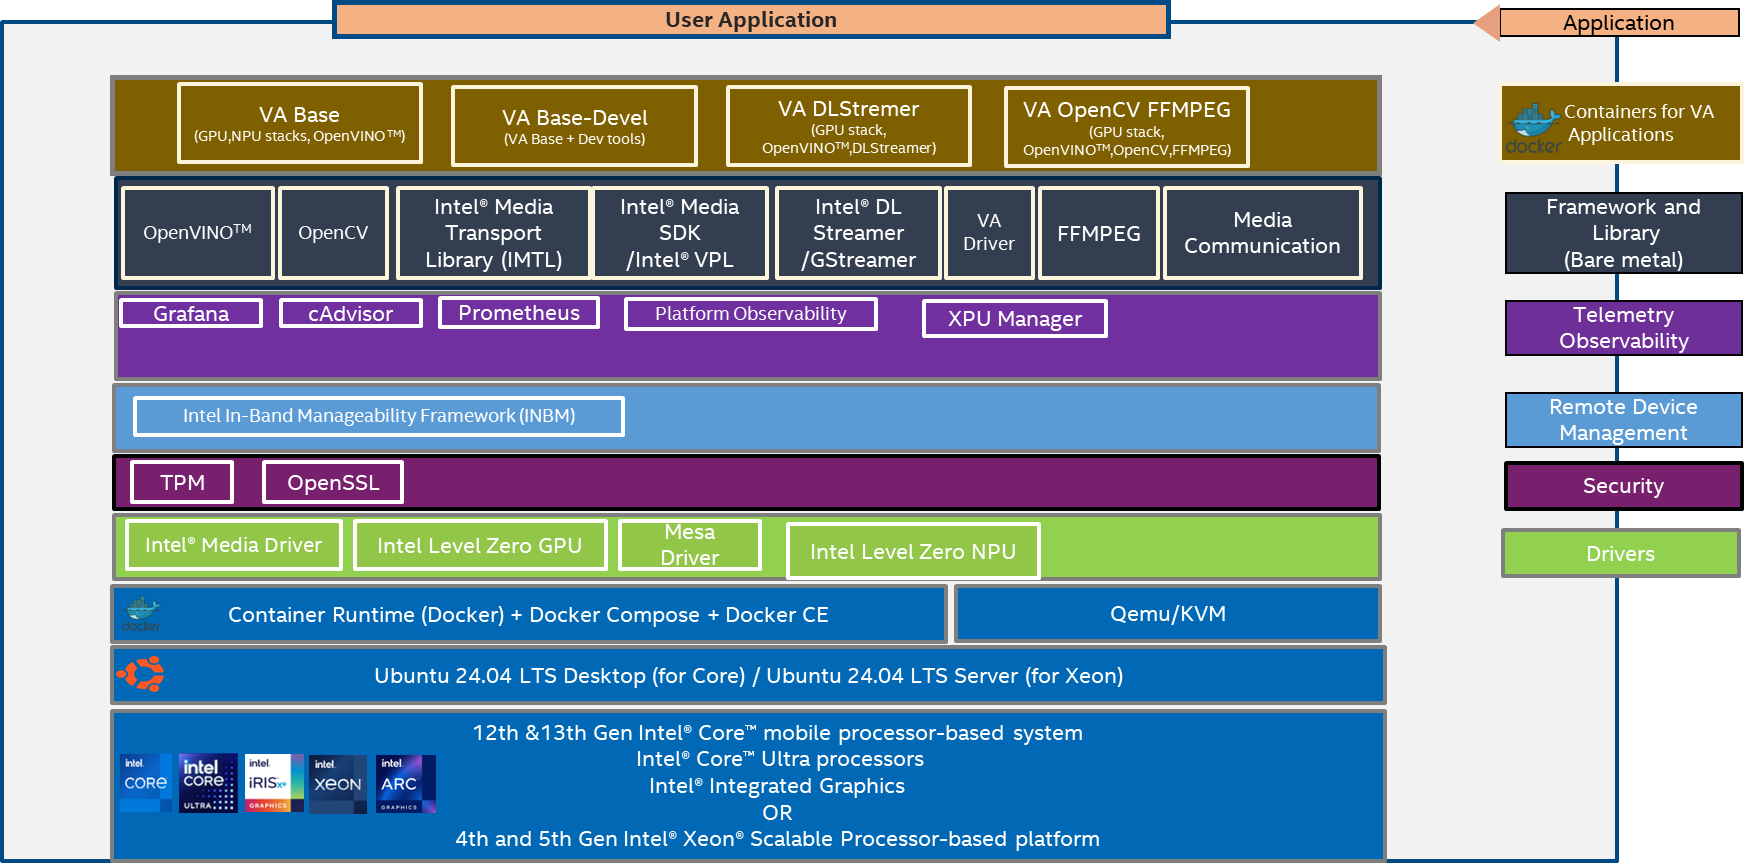Click Intel DL Streamer / GStreamer box
The height and width of the screenshot is (866, 1744).
click(858, 233)
